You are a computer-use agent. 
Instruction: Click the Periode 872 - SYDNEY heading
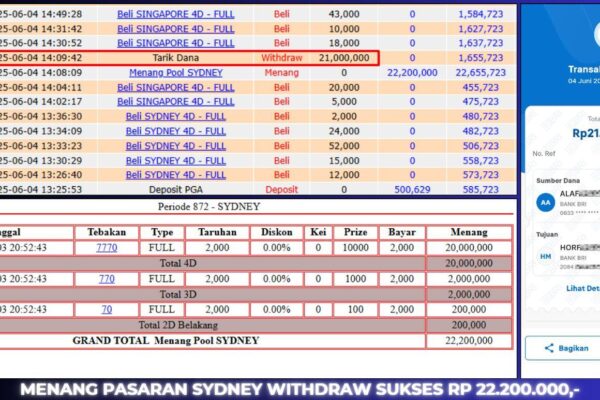(209, 207)
